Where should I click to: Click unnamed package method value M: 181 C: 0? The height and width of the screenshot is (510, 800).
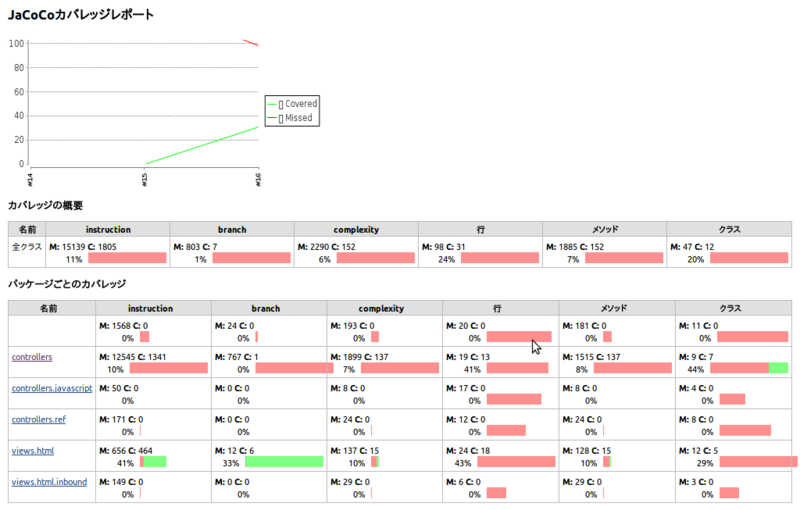pos(585,325)
